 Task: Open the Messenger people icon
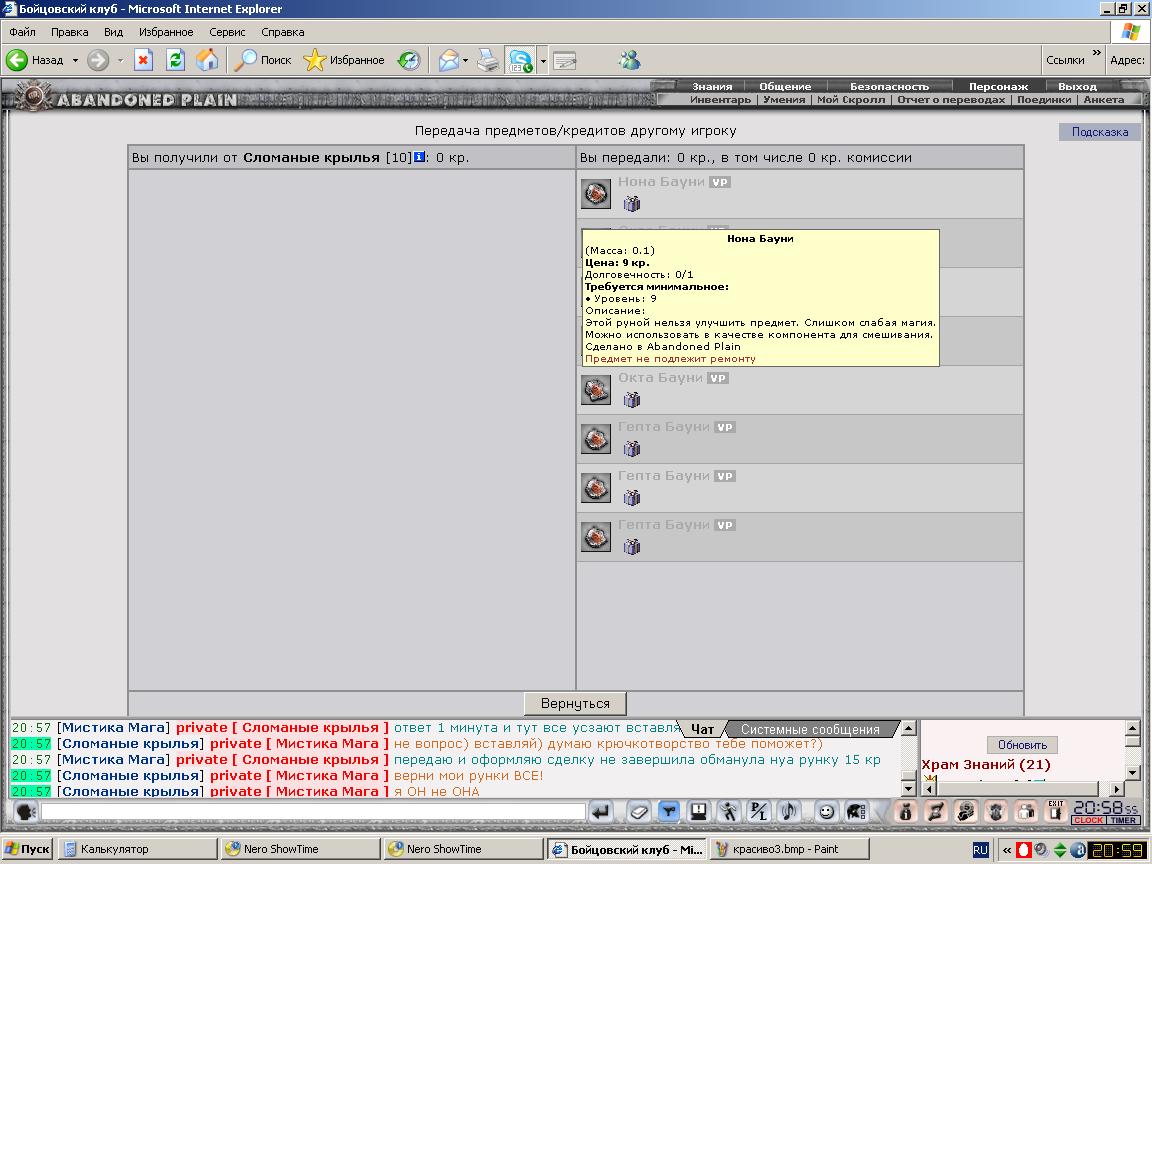coord(630,60)
